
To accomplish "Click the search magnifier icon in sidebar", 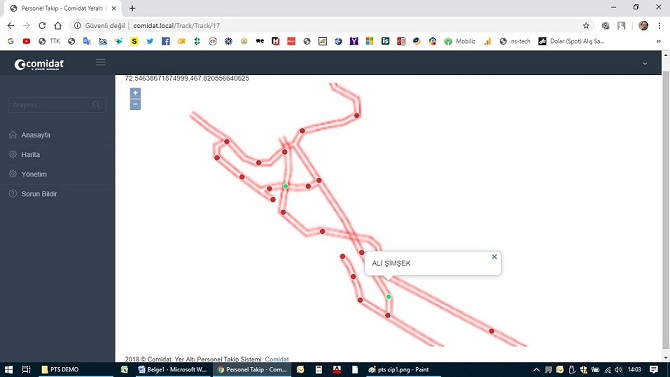I will [x=96, y=105].
